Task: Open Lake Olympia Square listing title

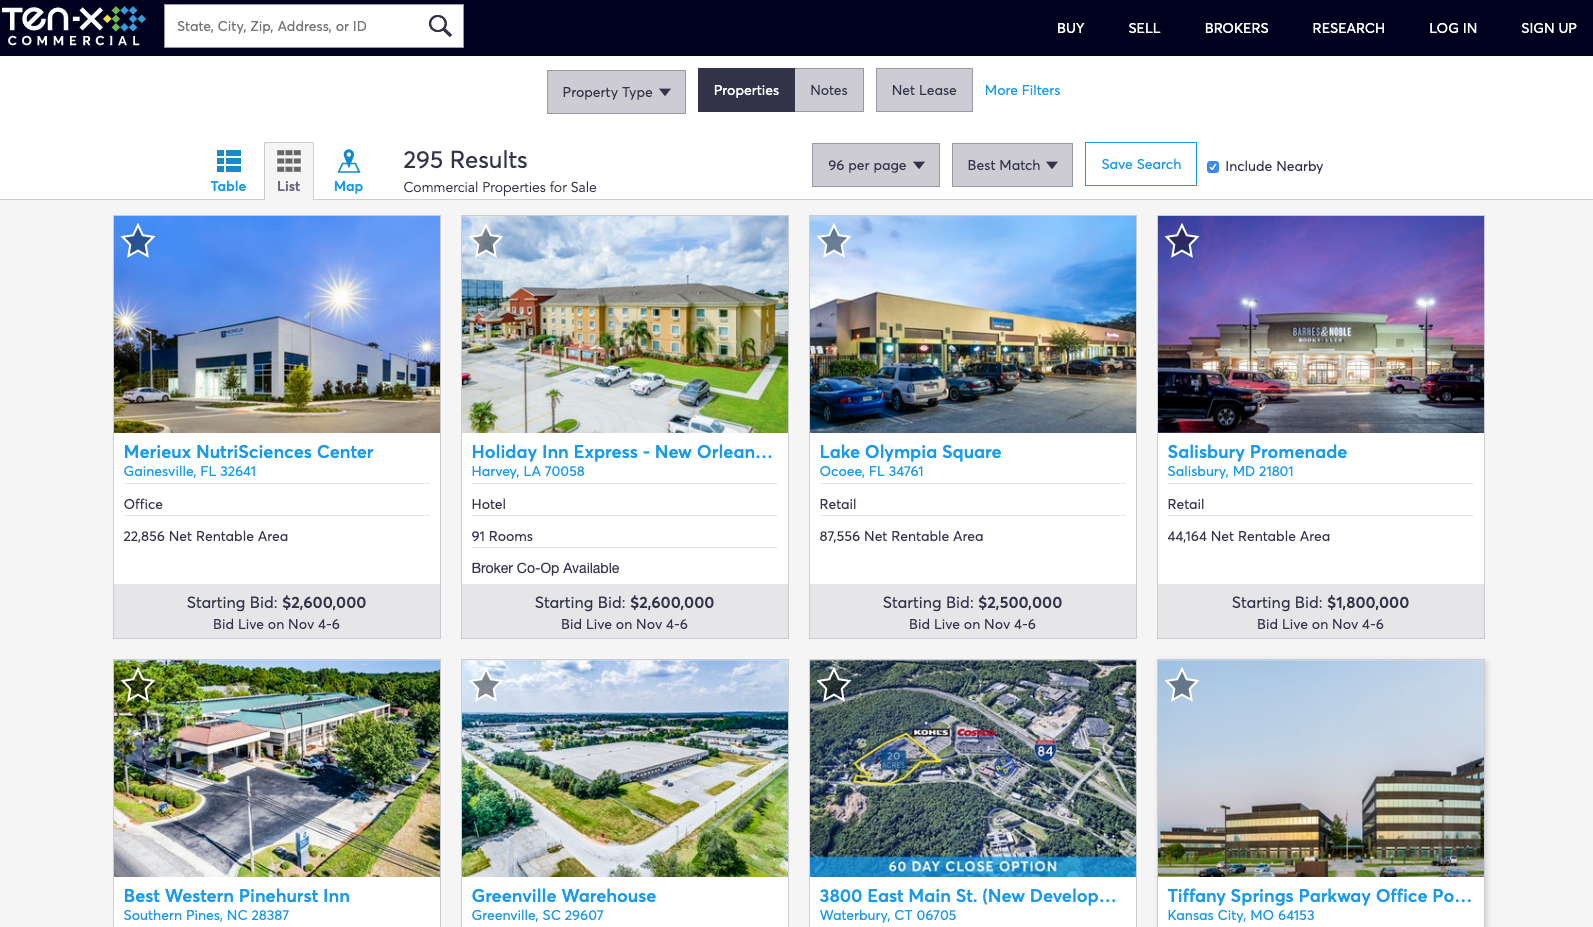Action: coord(910,452)
